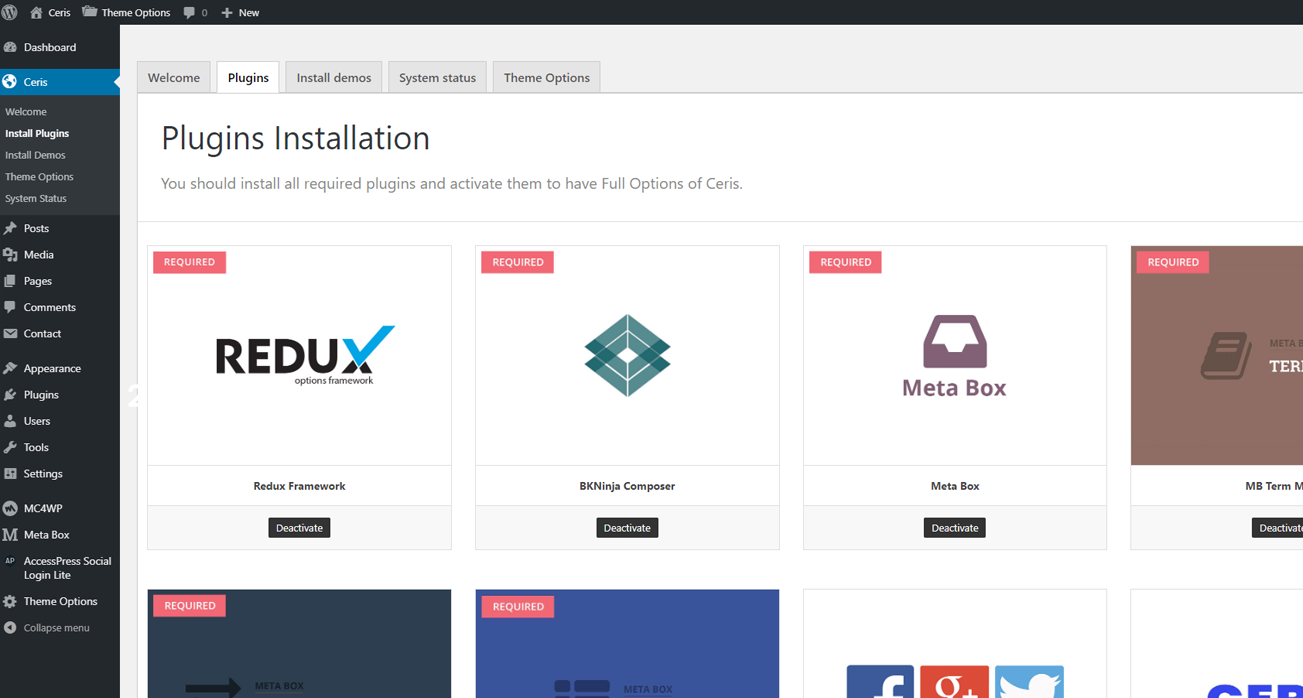
Task: Click the Appearance paintbrush icon
Action: coord(10,368)
